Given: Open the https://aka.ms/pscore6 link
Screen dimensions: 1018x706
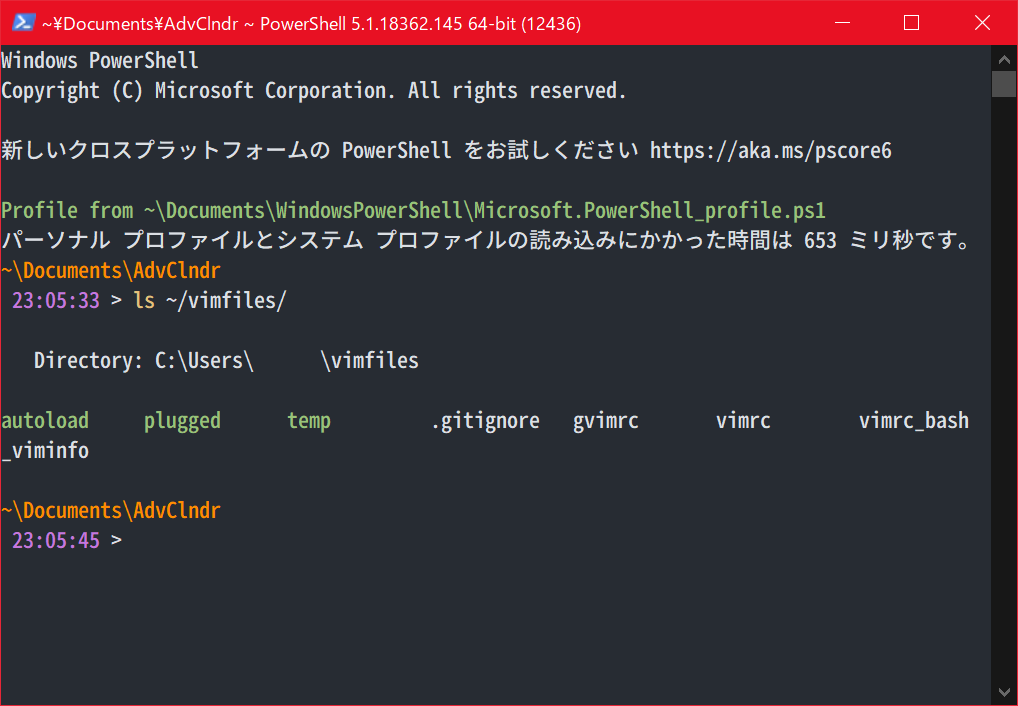Looking at the screenshot, I should click(770, 150).
